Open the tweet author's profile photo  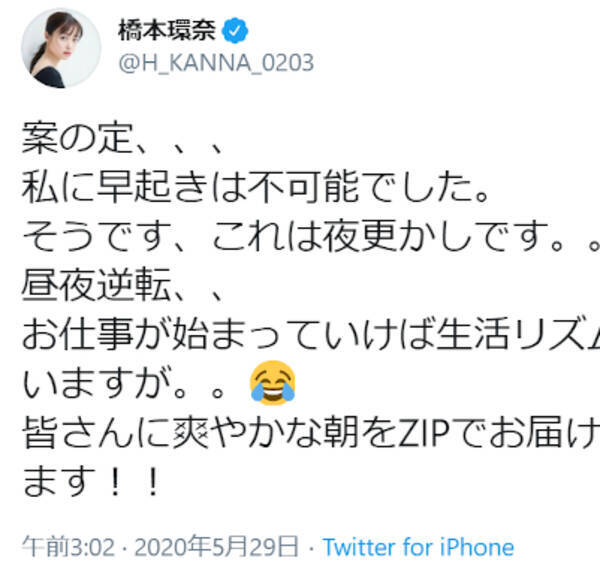tap(61, 49)
